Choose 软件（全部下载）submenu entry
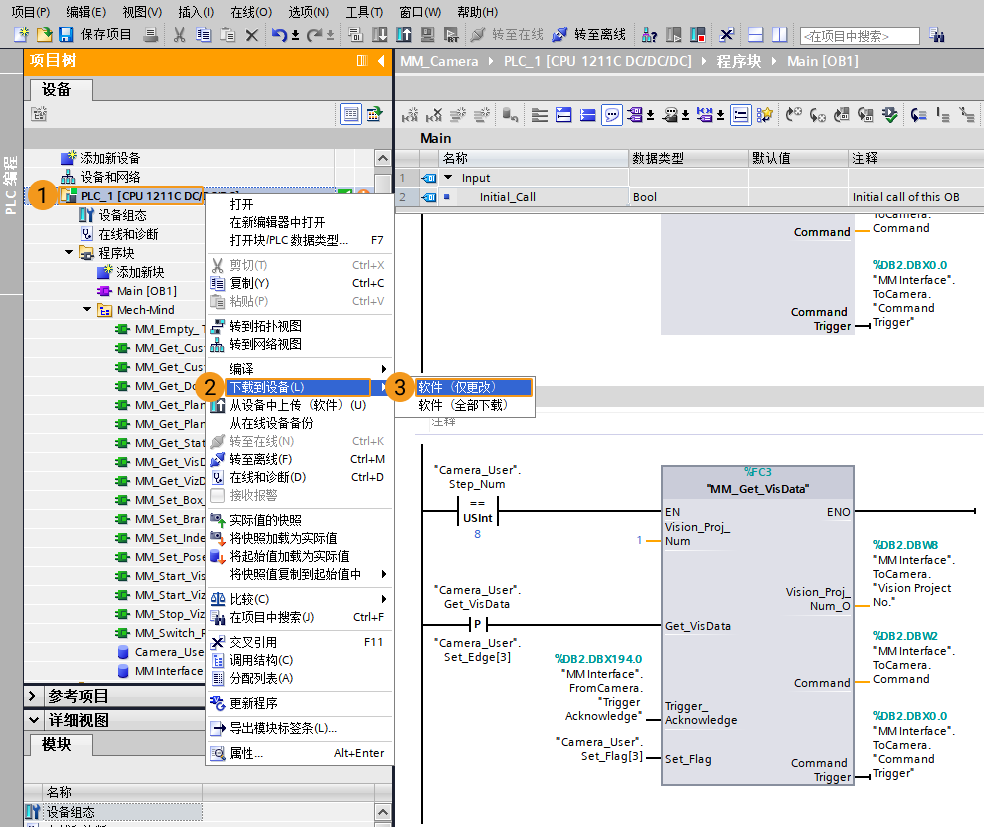 coord(462,405)
